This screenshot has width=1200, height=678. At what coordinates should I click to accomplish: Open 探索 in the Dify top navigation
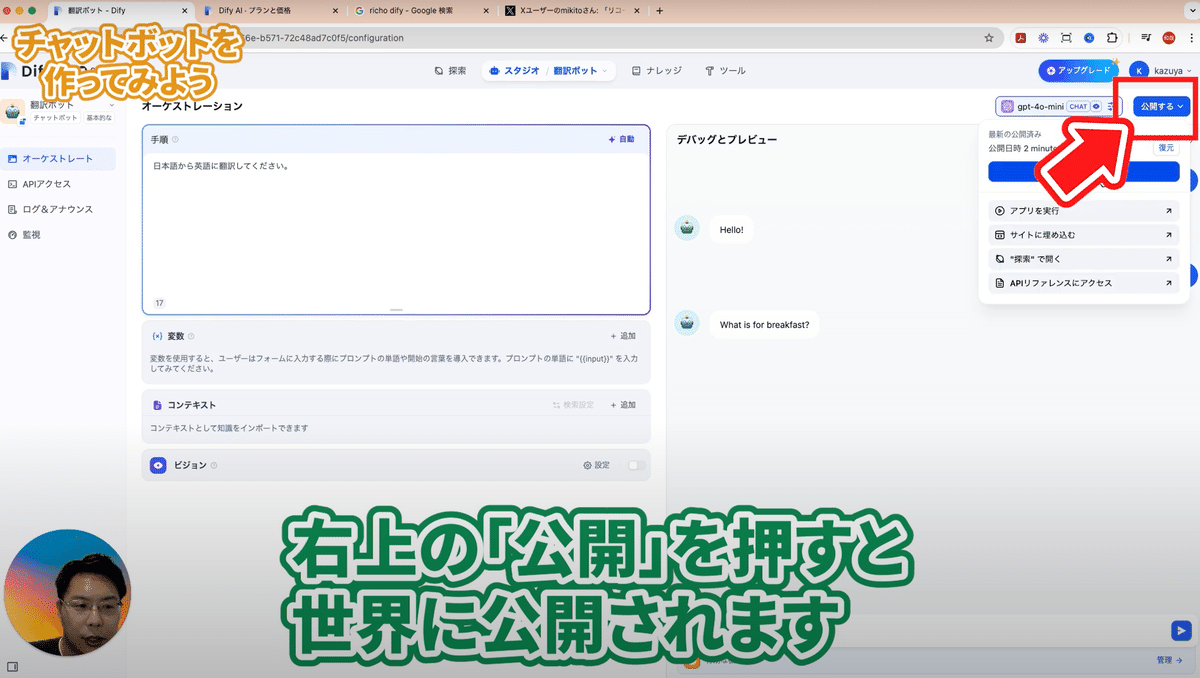[x=451, y=71]
